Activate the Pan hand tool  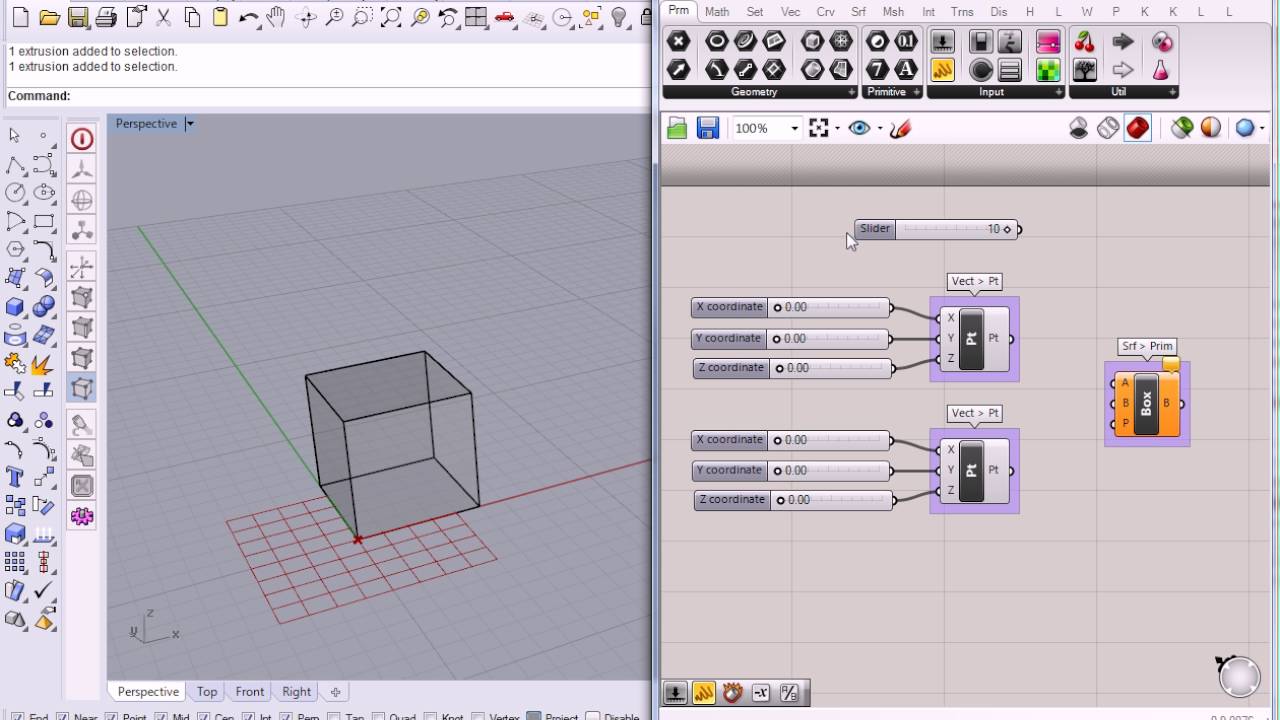277,17
